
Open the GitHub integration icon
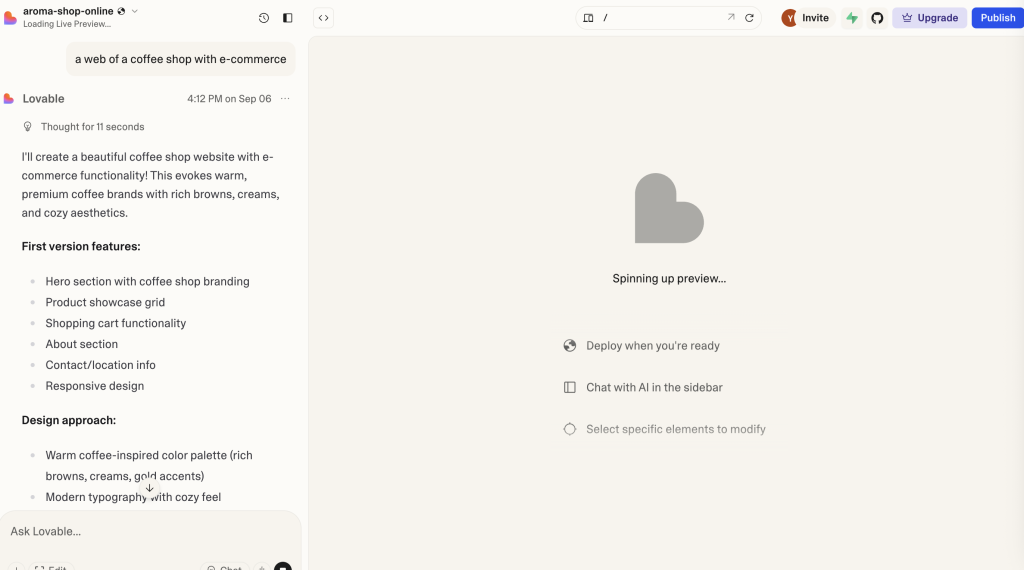point(877,18)
